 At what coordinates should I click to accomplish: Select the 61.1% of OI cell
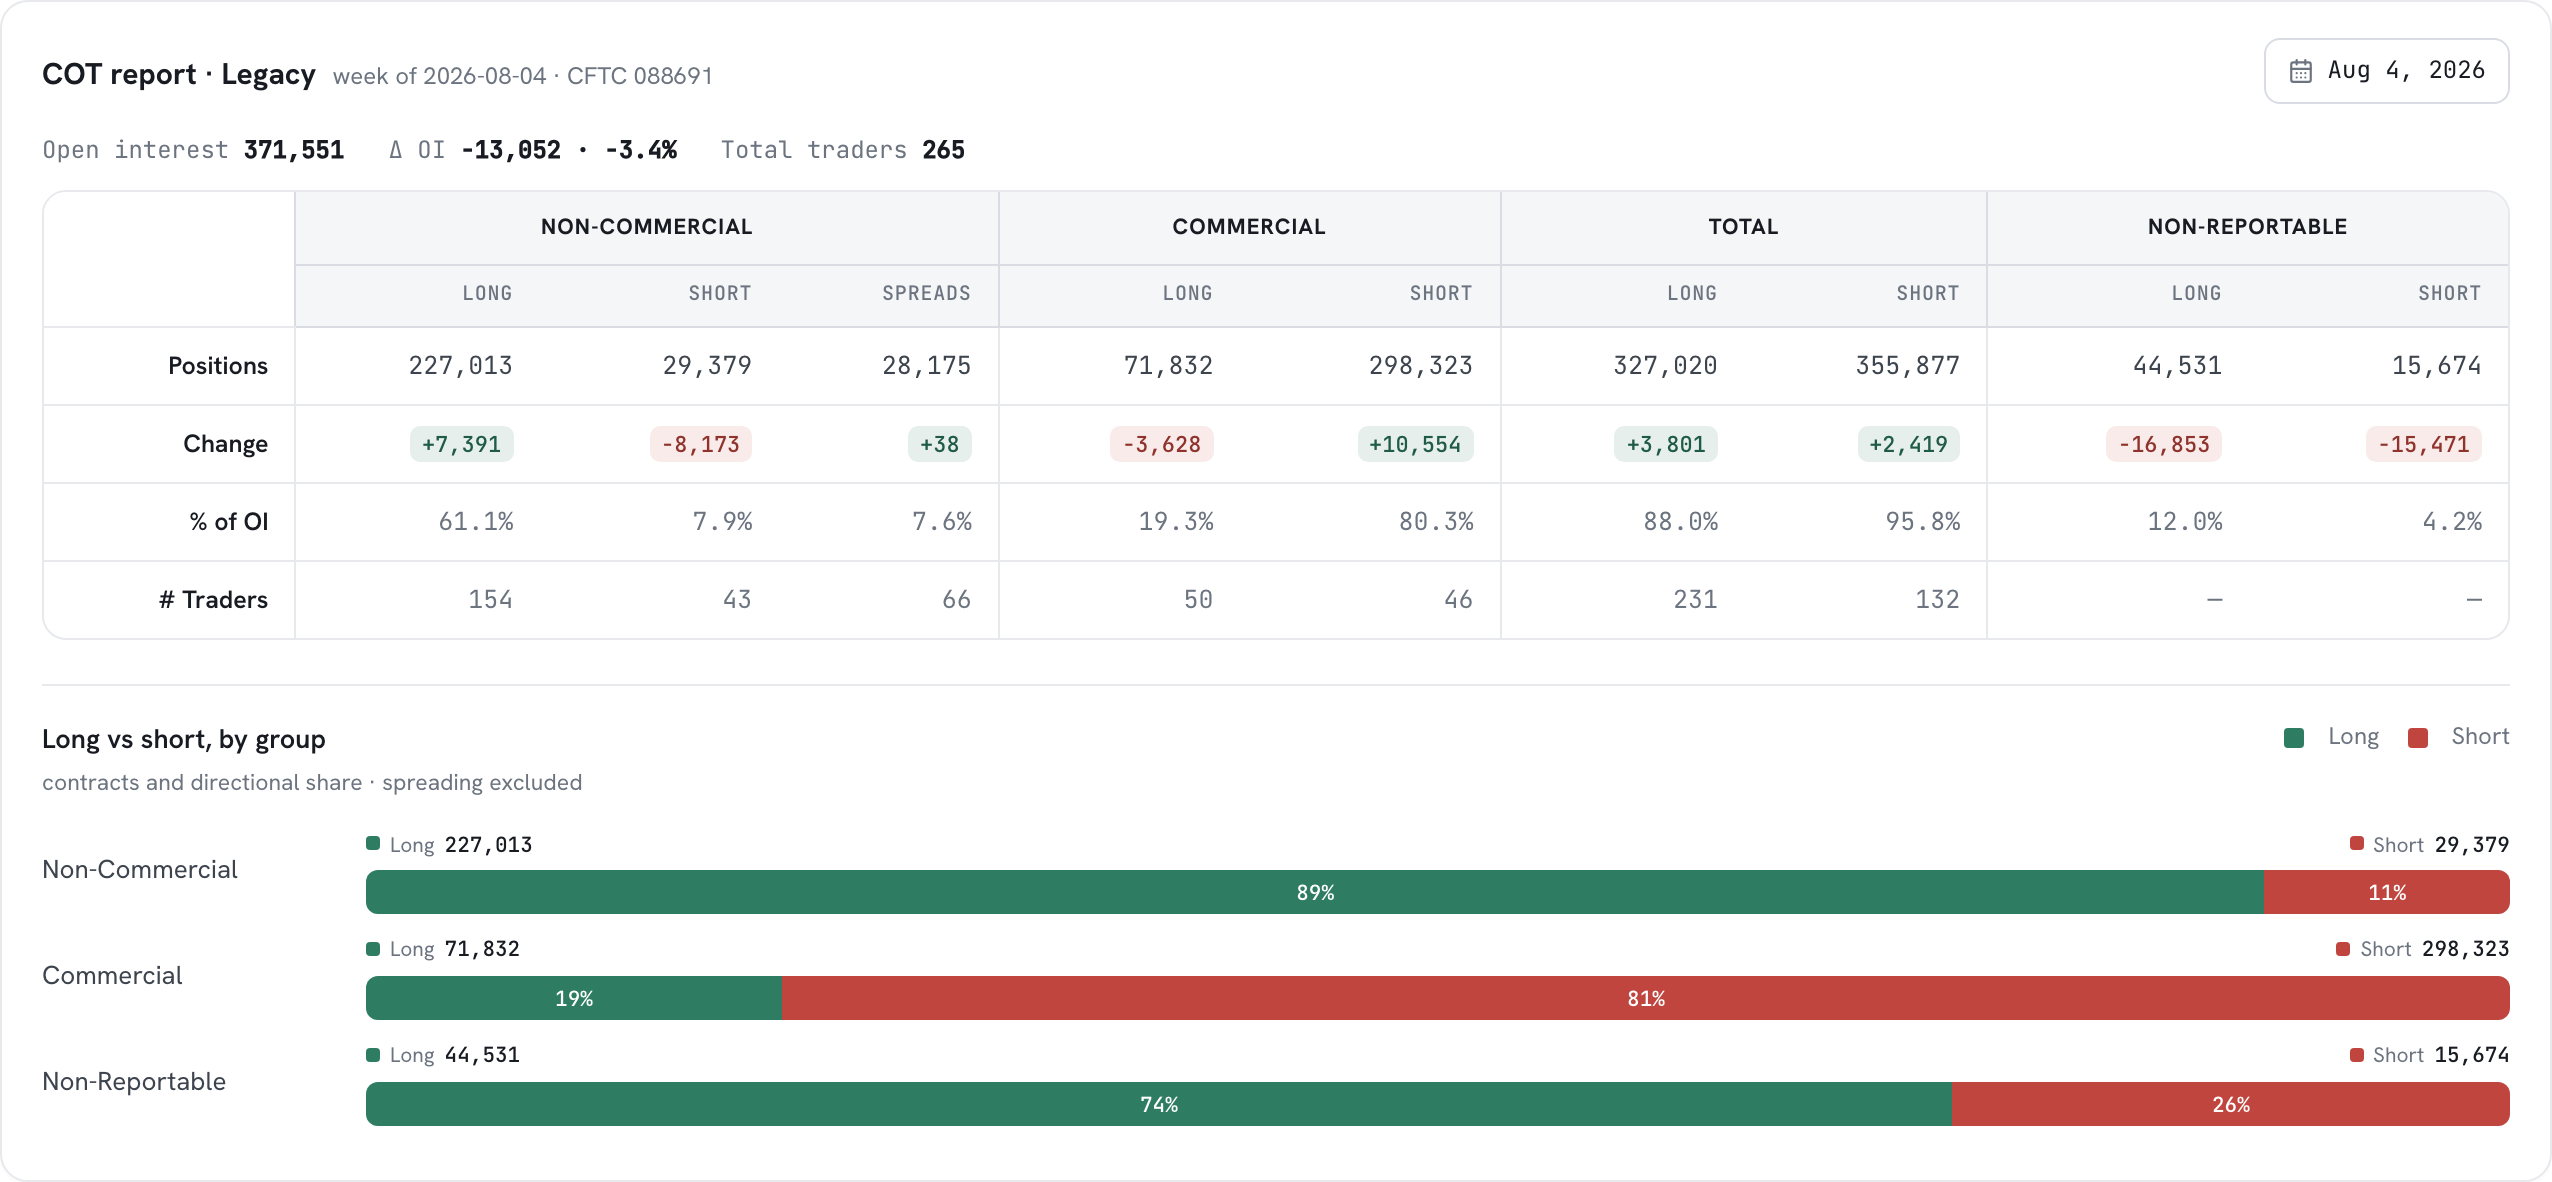476,522
